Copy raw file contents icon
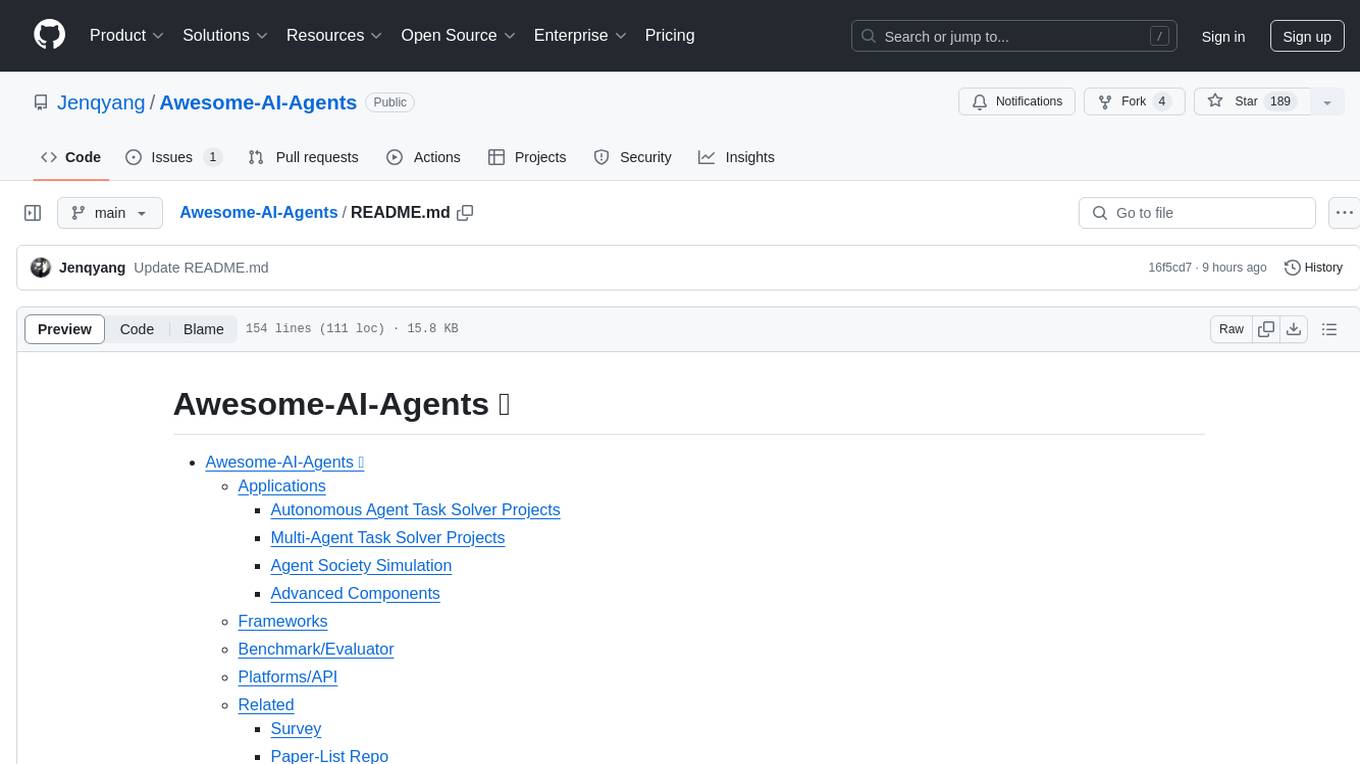The width and height of the screenshot is (1360, 764). point(1266,329)
